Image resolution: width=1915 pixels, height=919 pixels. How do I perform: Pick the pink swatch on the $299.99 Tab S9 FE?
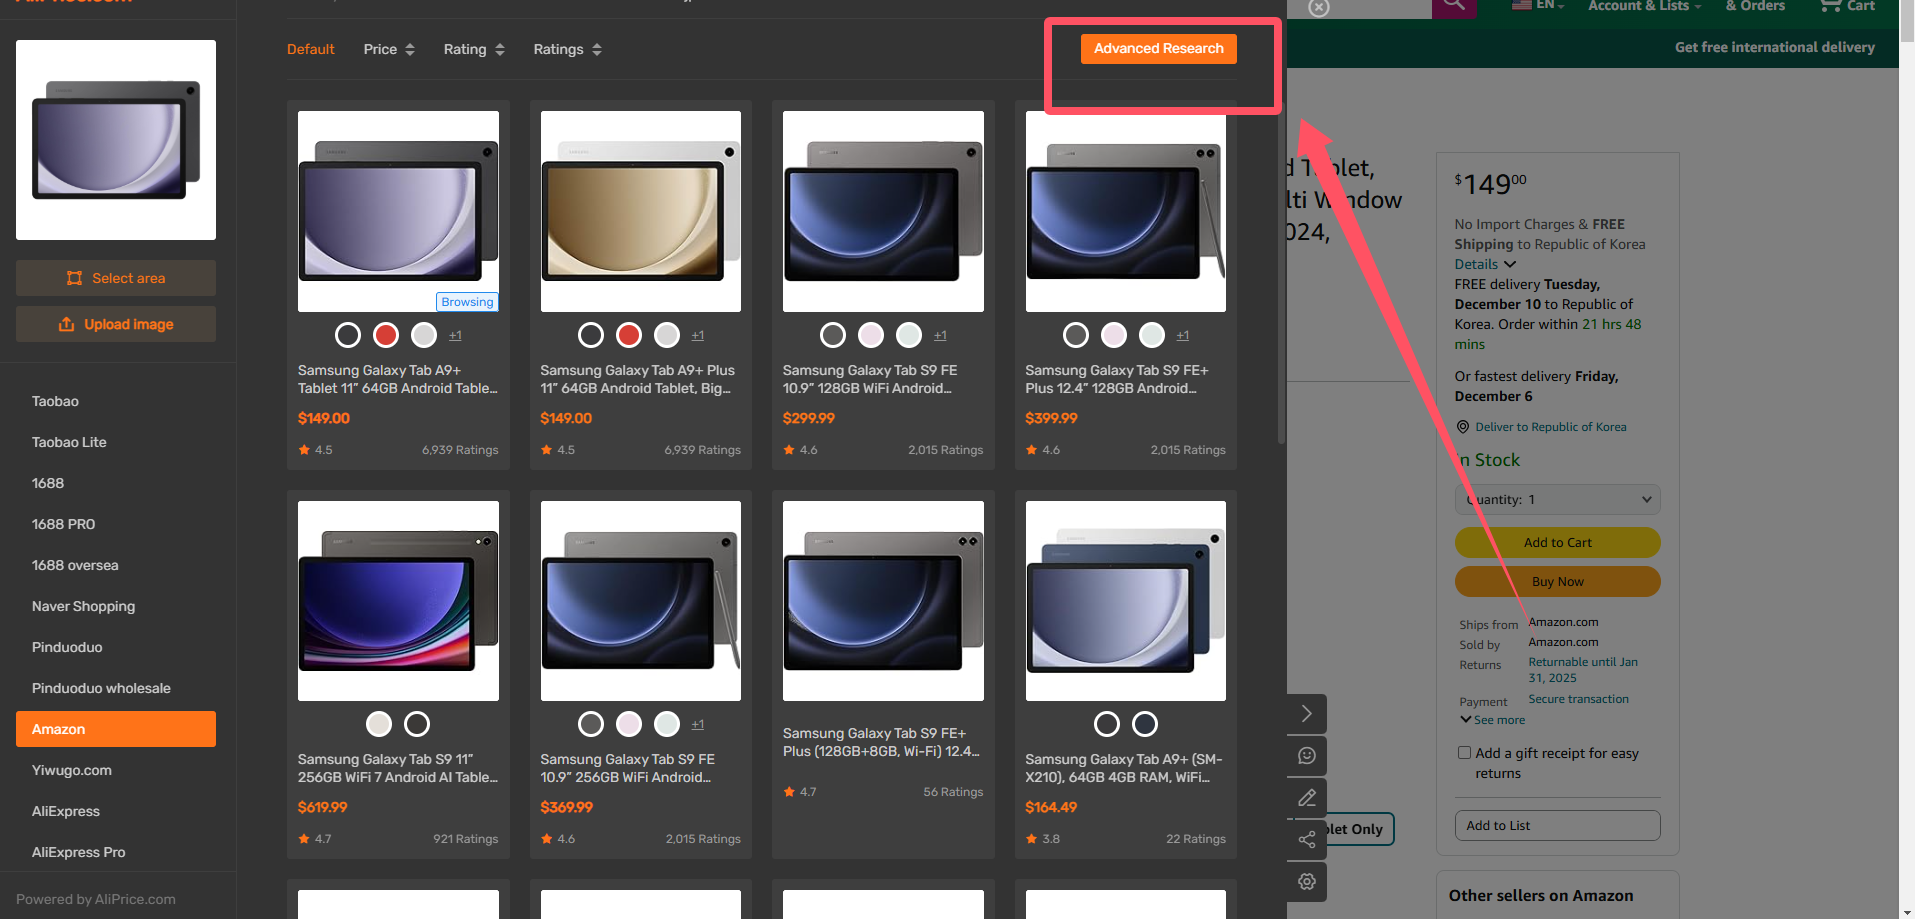871,335
